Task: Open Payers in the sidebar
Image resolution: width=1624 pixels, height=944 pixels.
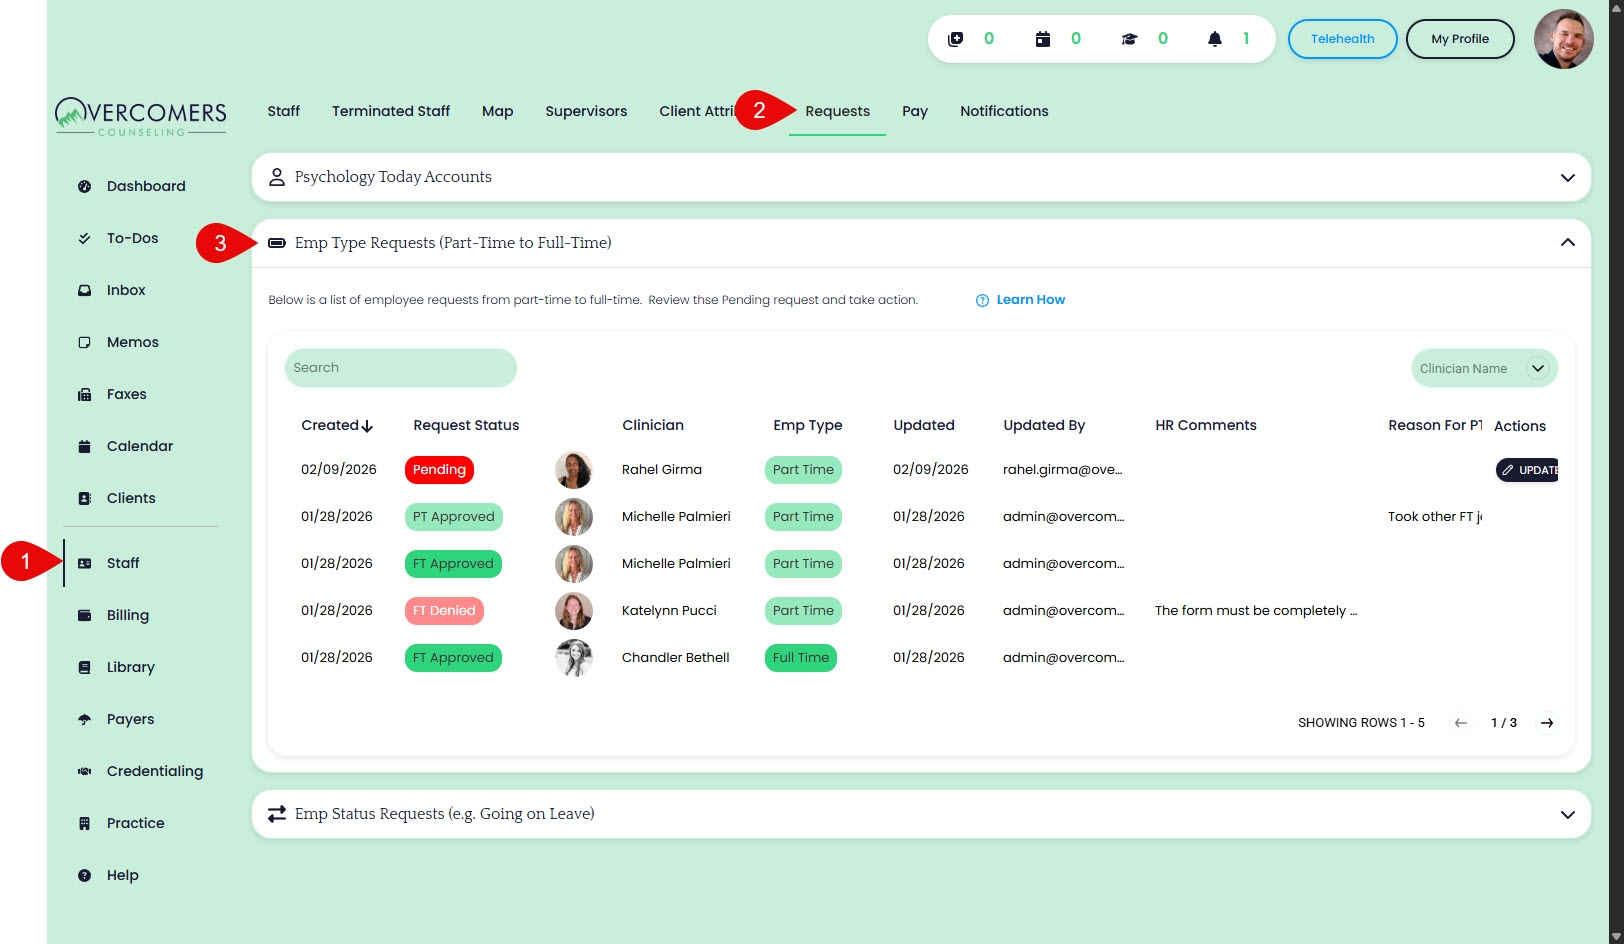Action: (130, 719)
